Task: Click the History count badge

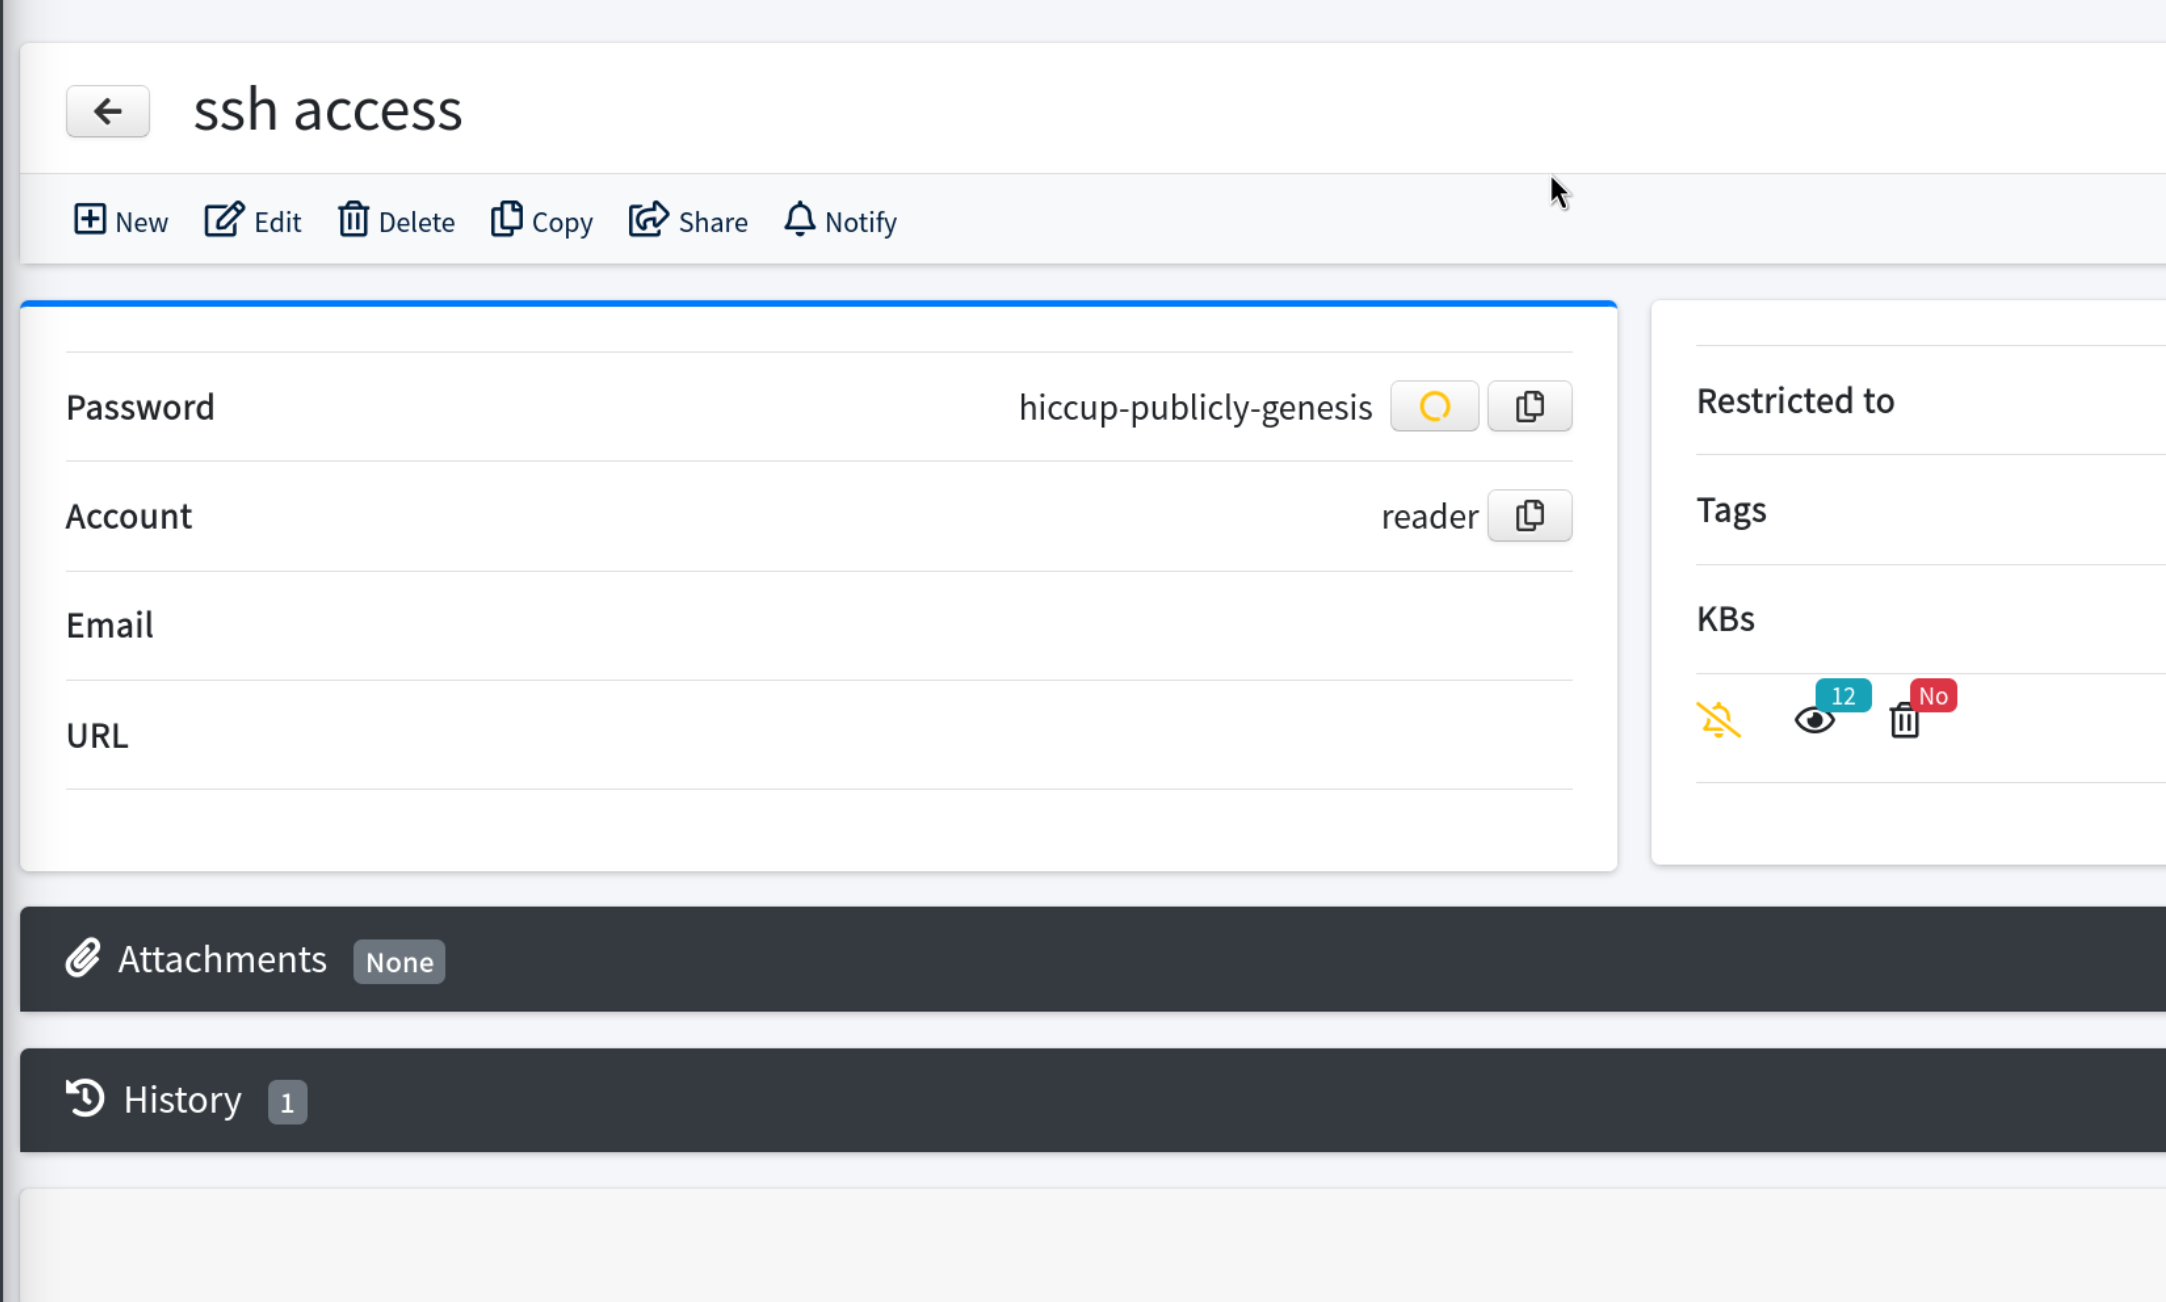Action: 287,1102
